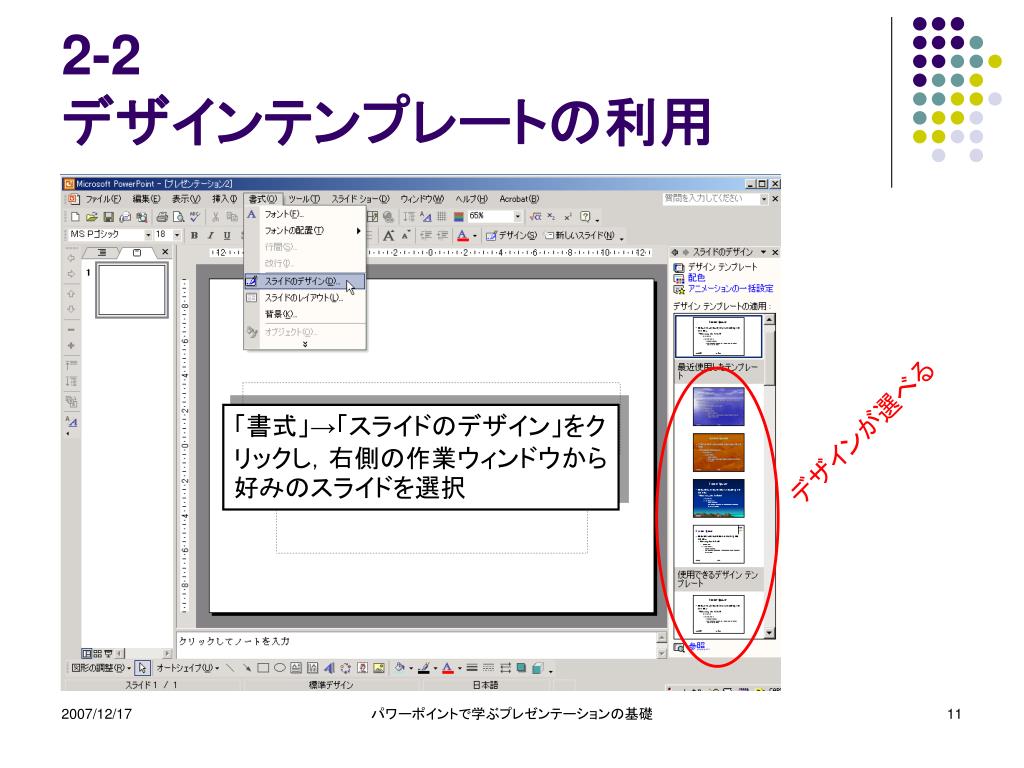
Task: Click the 参照 link at pane bottom
Action: coord(697,646)
